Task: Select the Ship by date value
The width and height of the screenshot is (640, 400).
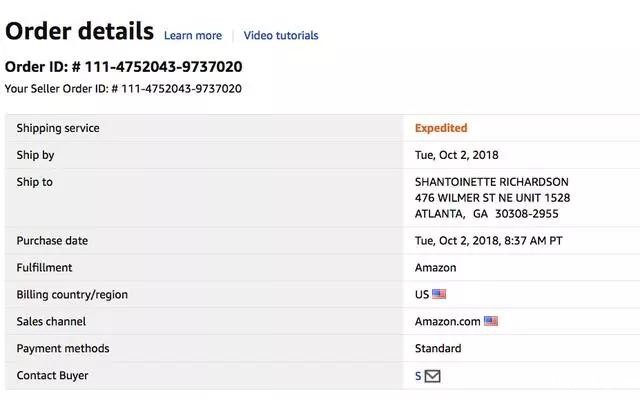Action: pyautogui.click(x=456, y=155)
